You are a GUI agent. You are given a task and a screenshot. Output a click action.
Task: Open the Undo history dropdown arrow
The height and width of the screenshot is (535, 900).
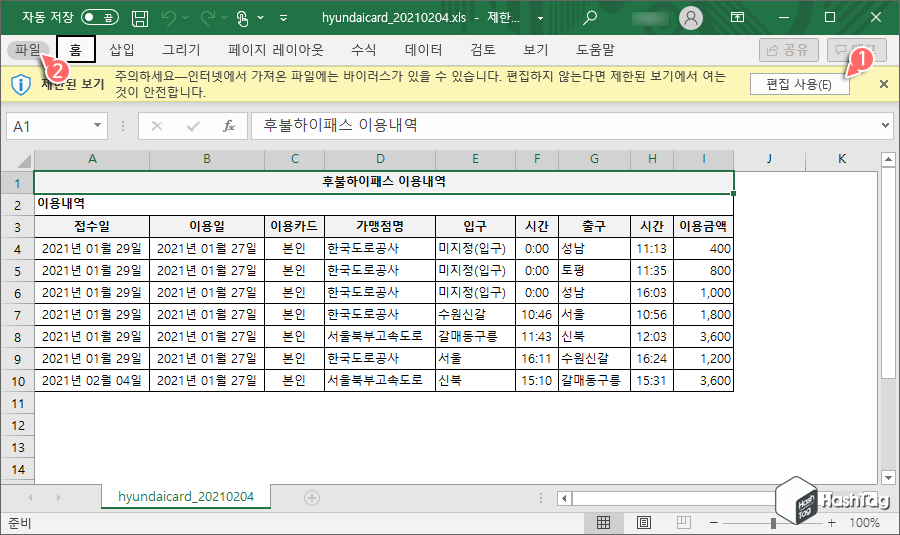point(185,18)
